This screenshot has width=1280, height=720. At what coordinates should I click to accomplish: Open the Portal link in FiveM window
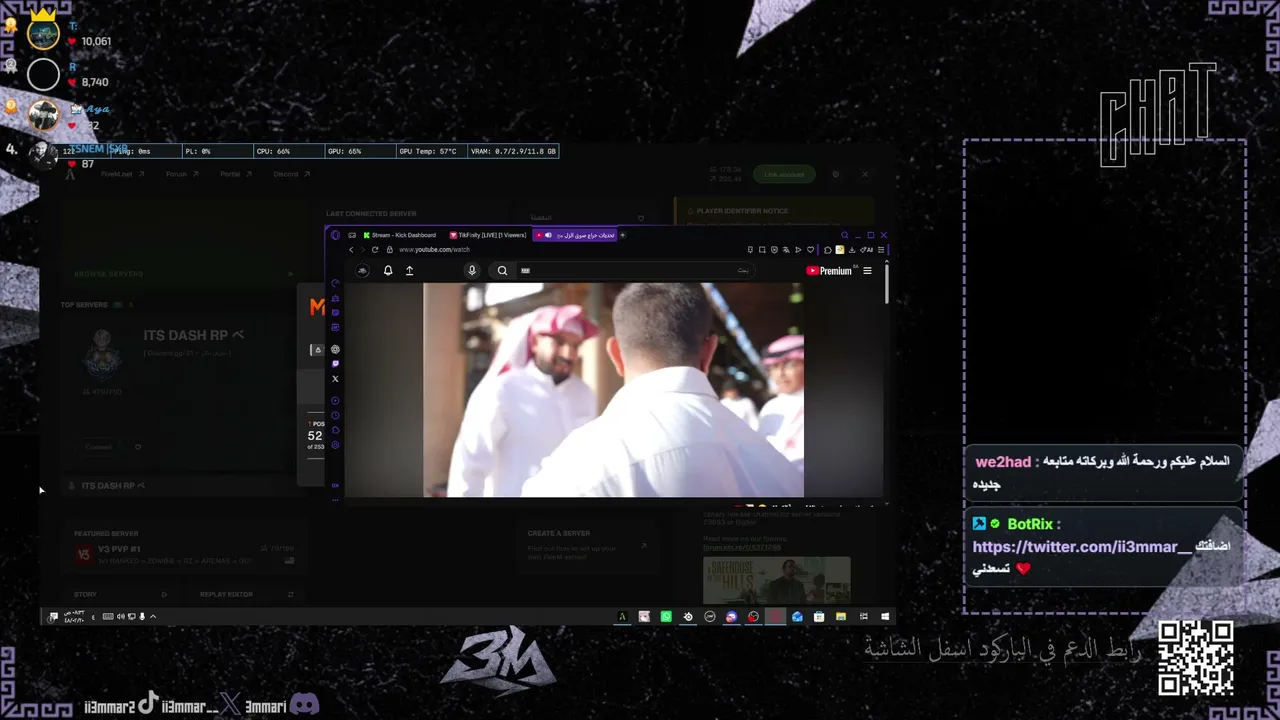click(x=235, y=174)
